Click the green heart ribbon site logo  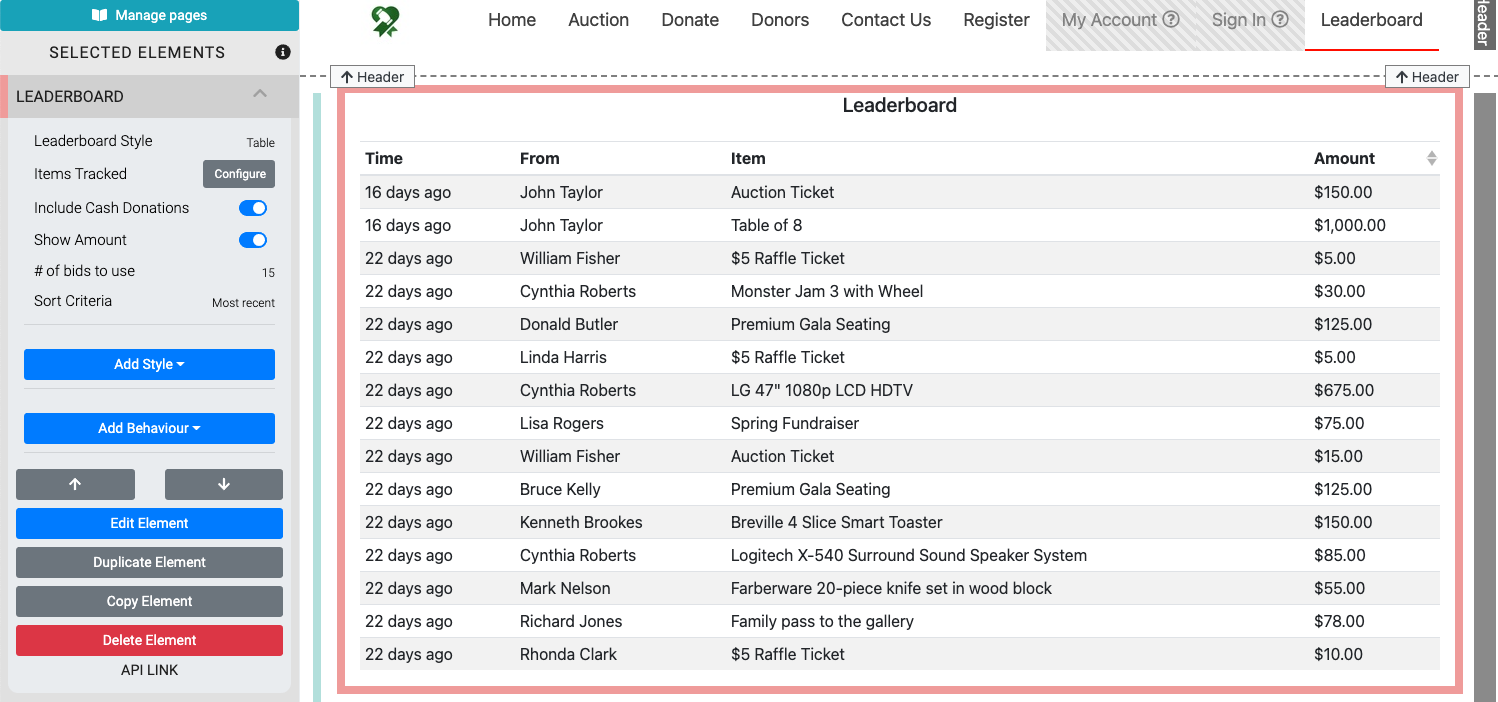pyautogui.click(x=385, y=21)
